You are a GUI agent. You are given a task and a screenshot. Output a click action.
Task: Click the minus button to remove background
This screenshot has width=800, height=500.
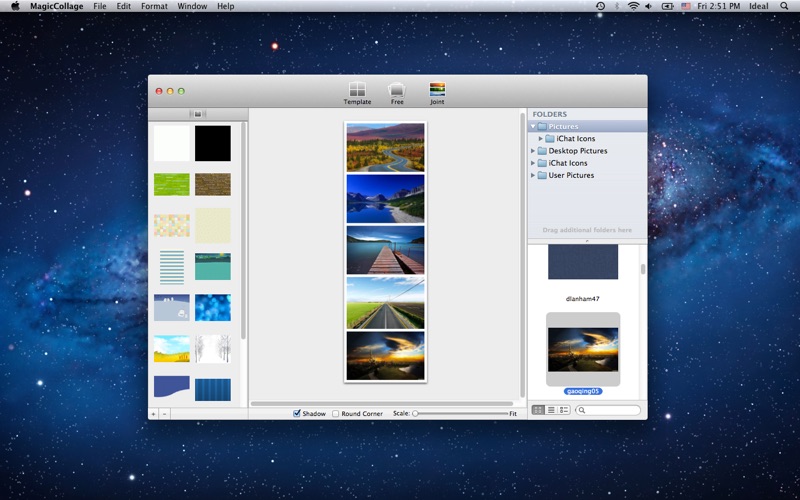[164, 413]
